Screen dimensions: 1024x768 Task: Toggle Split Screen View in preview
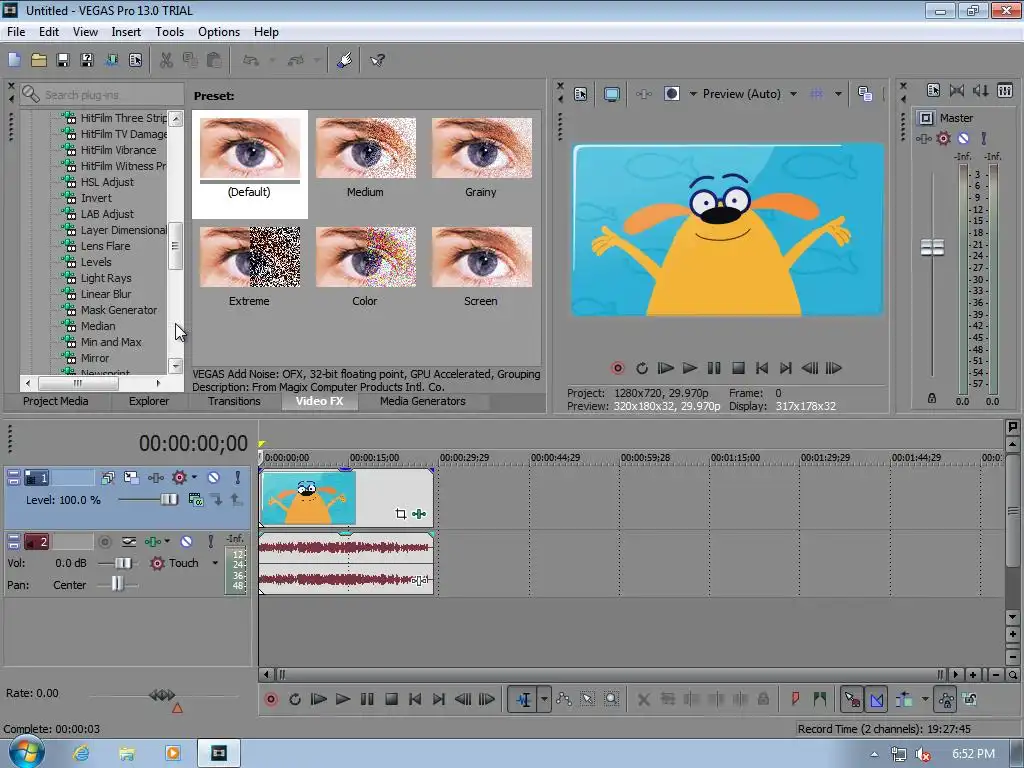[671, 94]
